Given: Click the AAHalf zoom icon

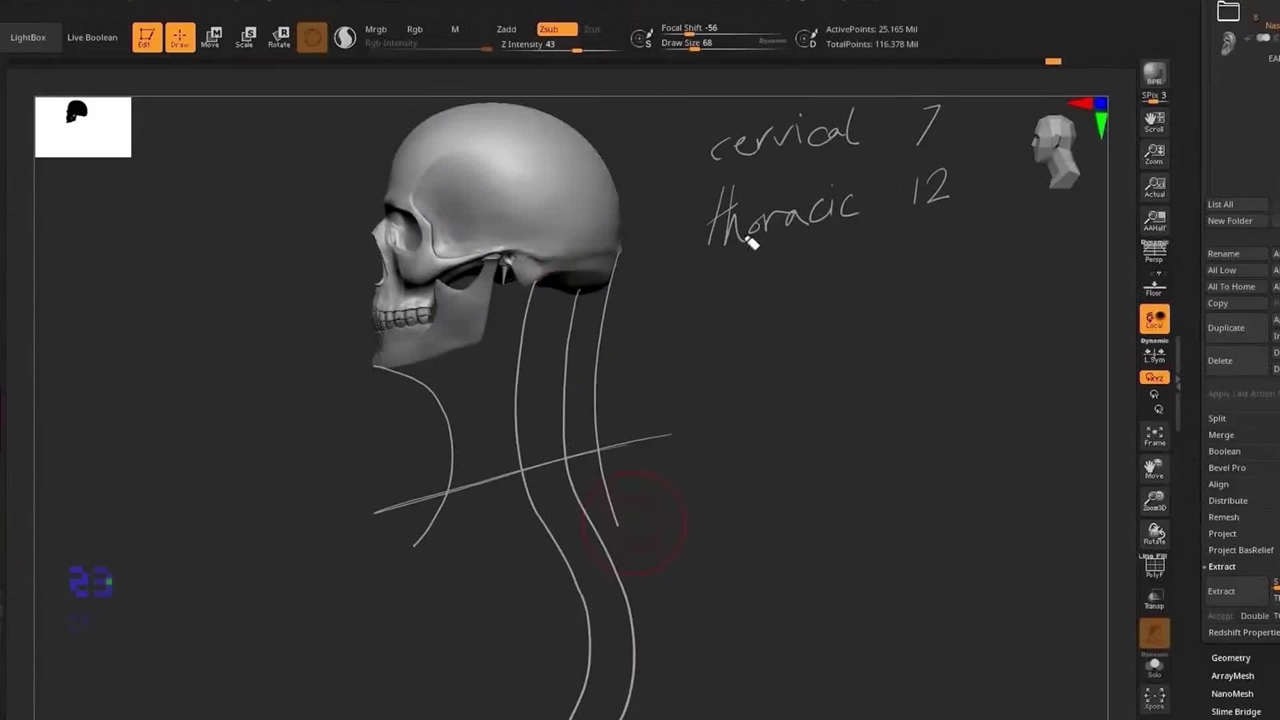Looking at the screenshot, I should [x=1154, y=220].
